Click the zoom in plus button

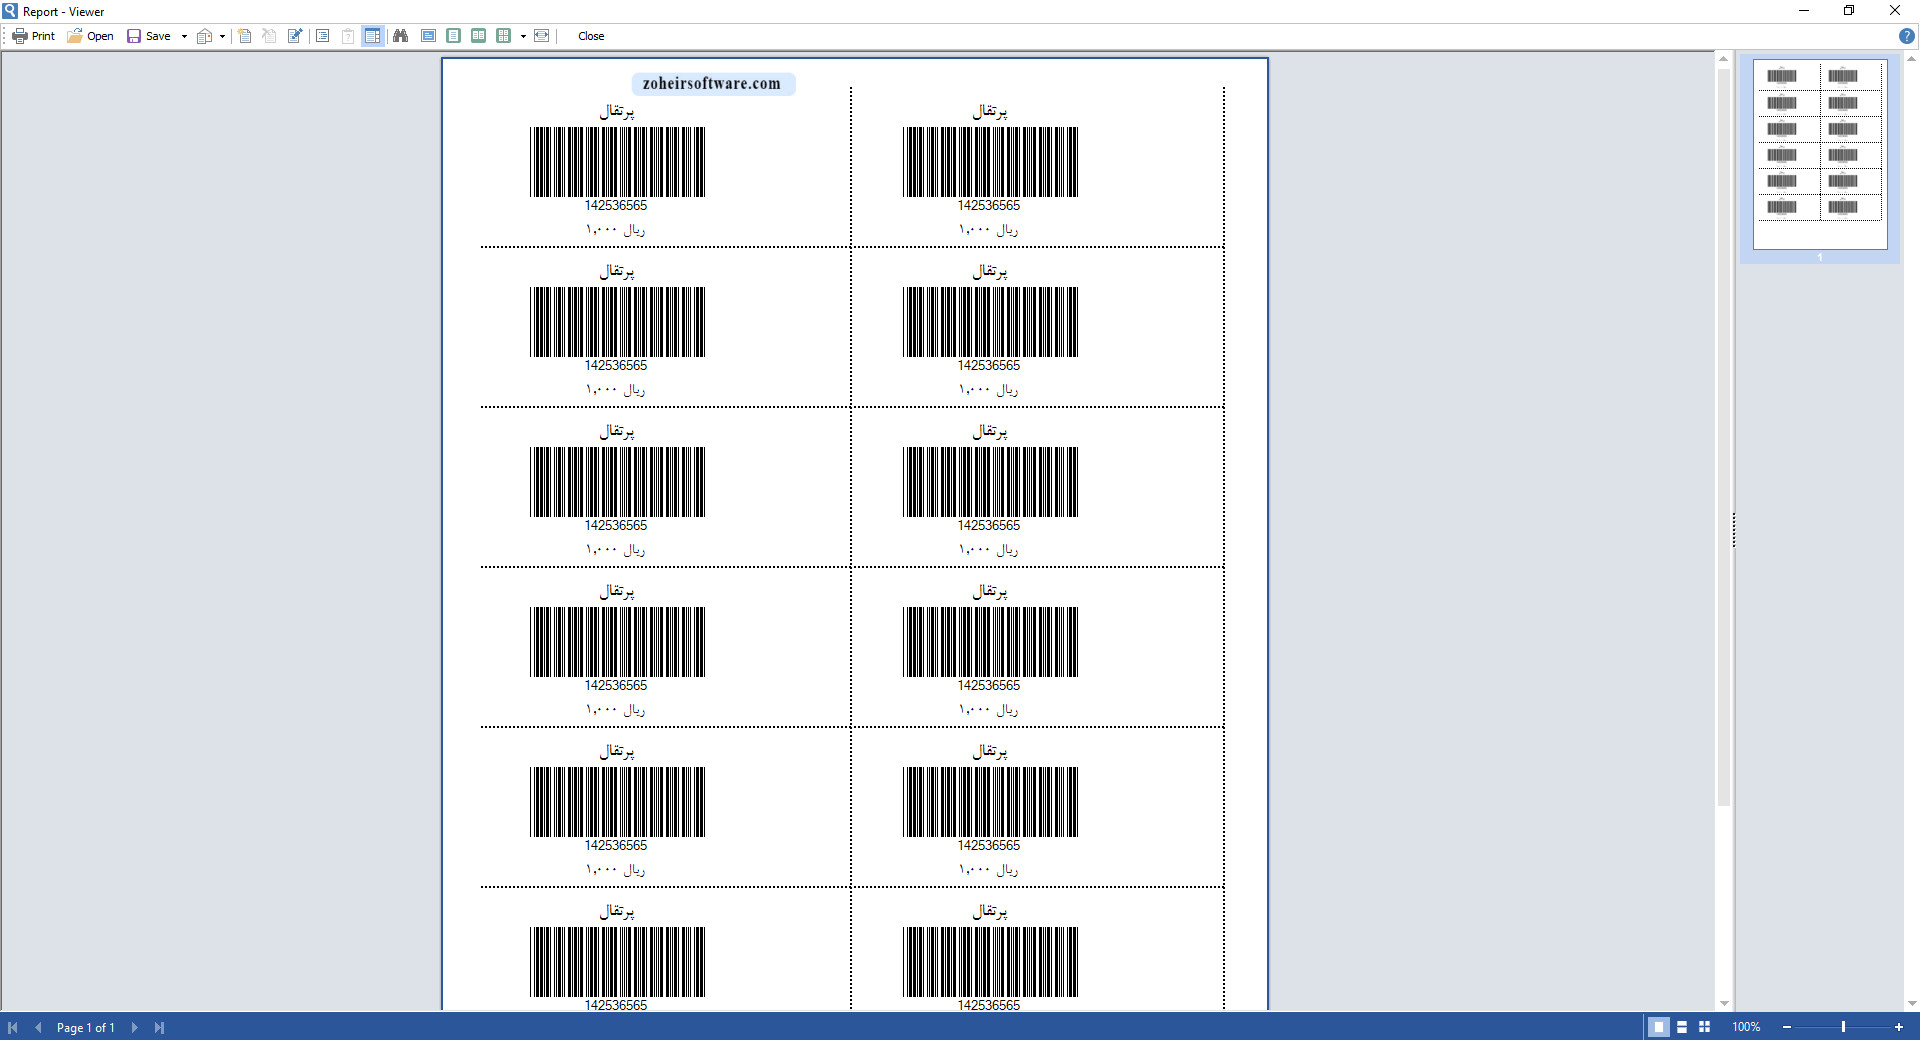click(1898, 1027)
